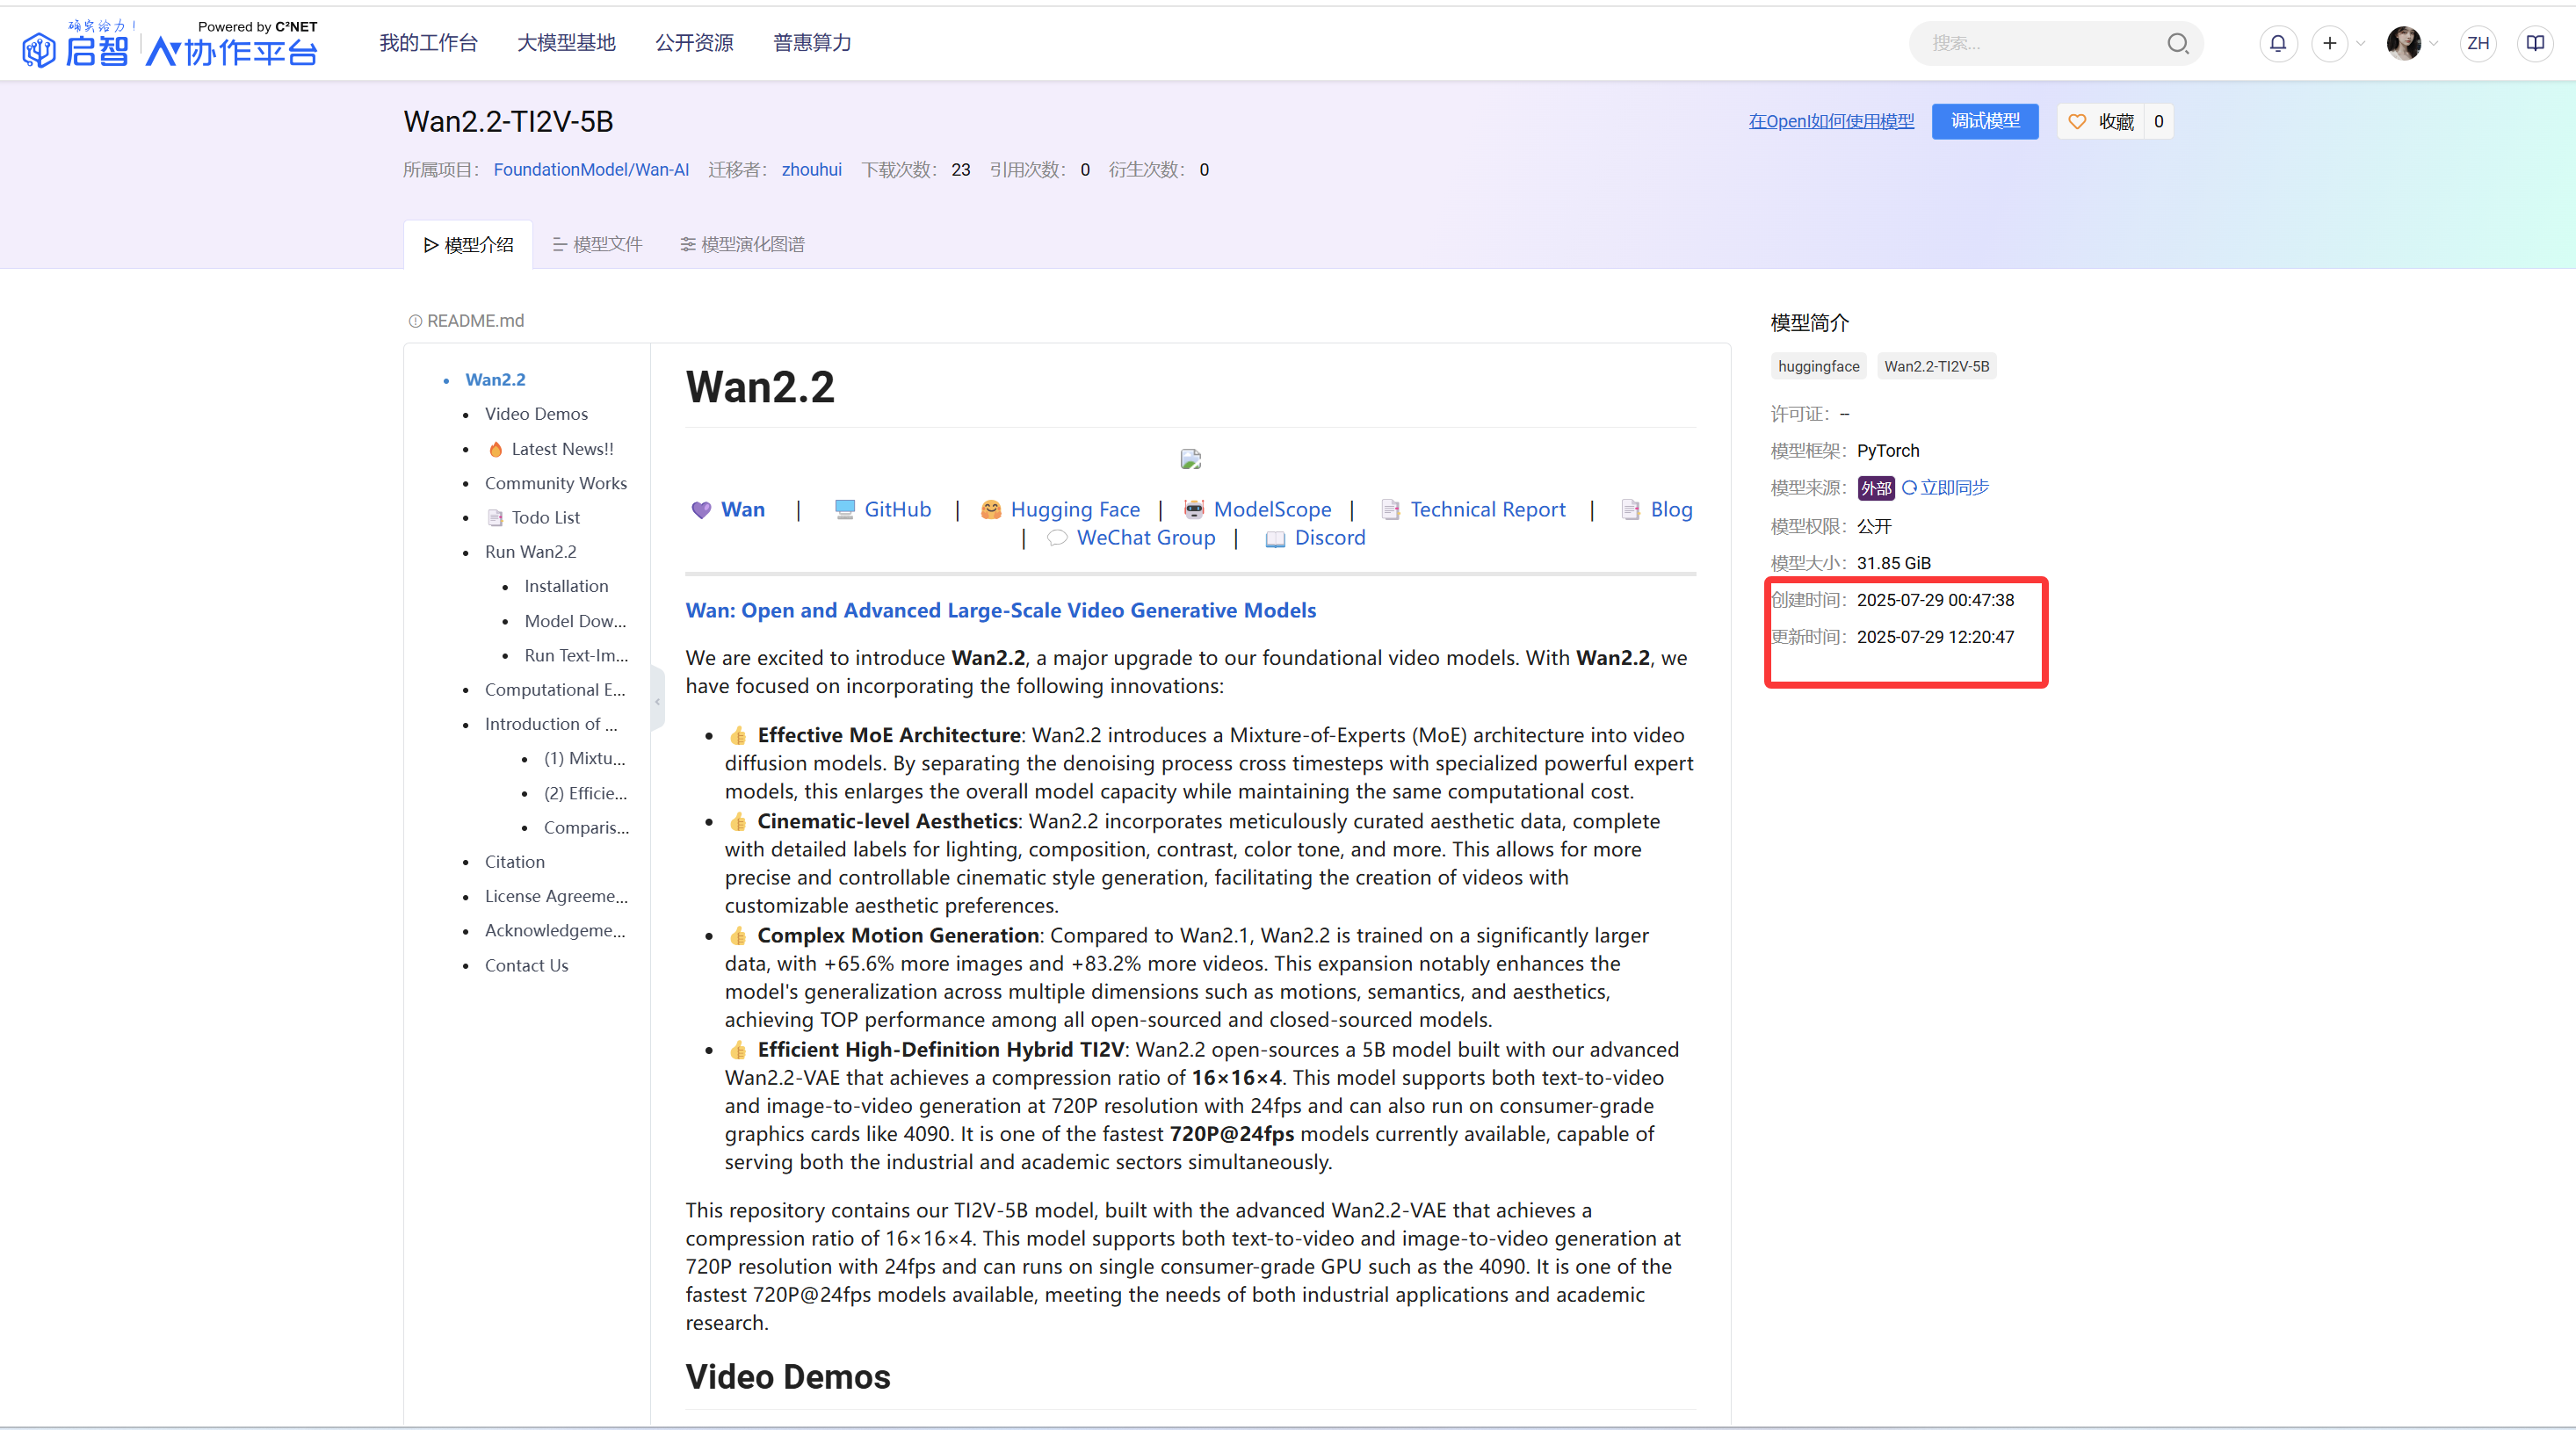Click the 收藏 button

click(2101, 121)
